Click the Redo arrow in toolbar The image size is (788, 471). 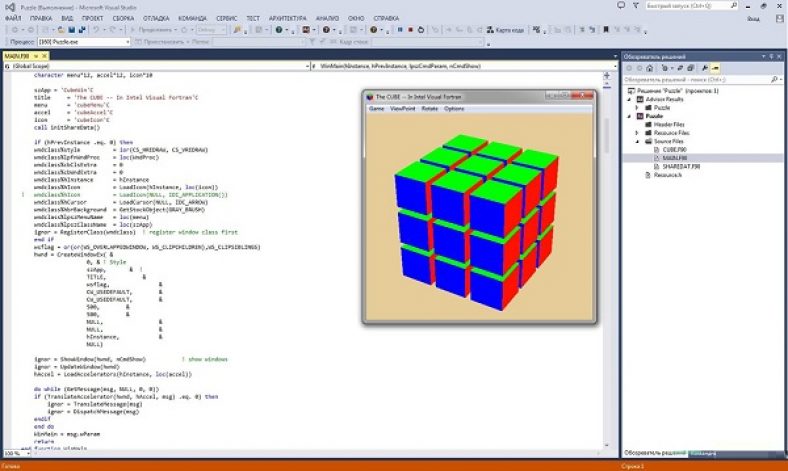pyautogui.click(x=113, y=30)
